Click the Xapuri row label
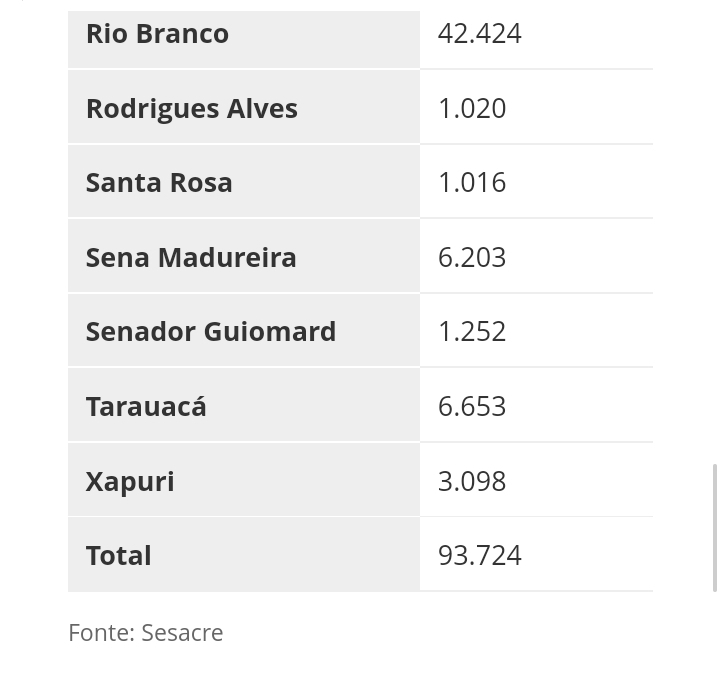 point(130,481)
